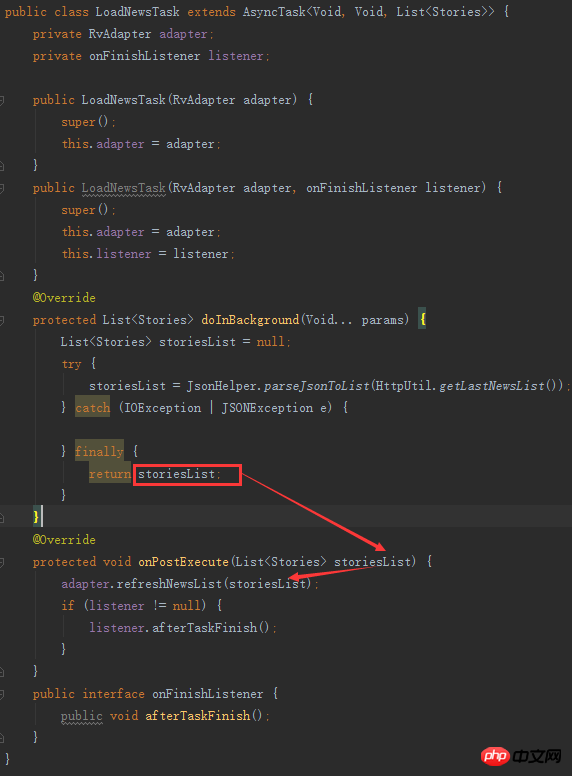
Task: Collapse the doInBackground method fold marker
Action: point(2,320)
